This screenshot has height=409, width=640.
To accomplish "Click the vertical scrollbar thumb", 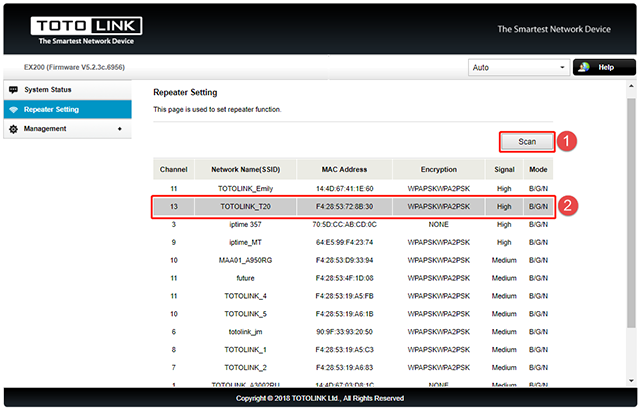I will click(x=631, y=212).
